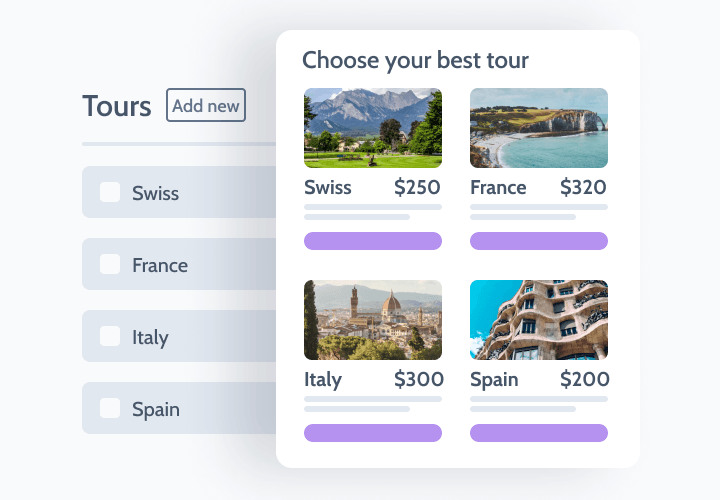Click the Italy label in Tours list
The image size is (720, 500).
(150, 337)
